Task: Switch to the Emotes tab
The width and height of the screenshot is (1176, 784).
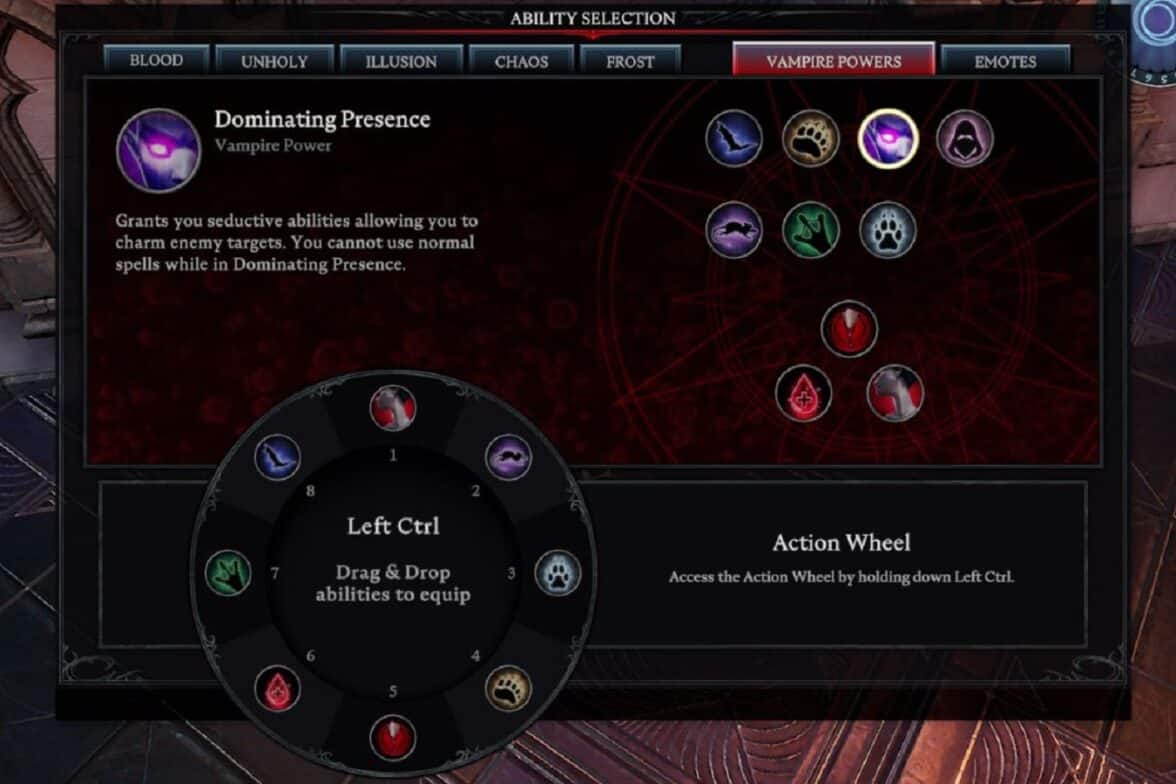Action: (1005, 61)
